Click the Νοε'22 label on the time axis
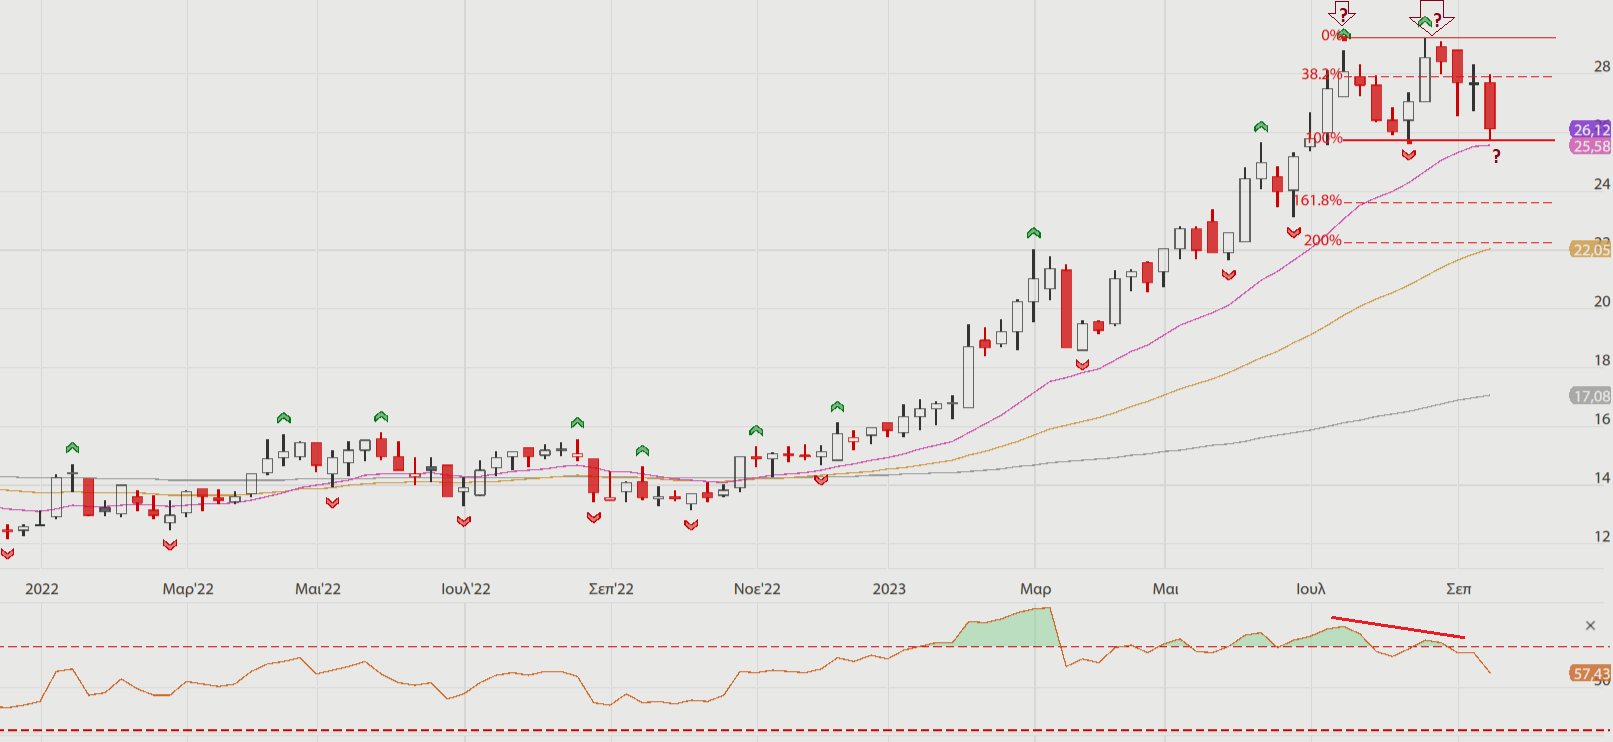Viewport: 1613px width, 742px height. tap(757, 588)
